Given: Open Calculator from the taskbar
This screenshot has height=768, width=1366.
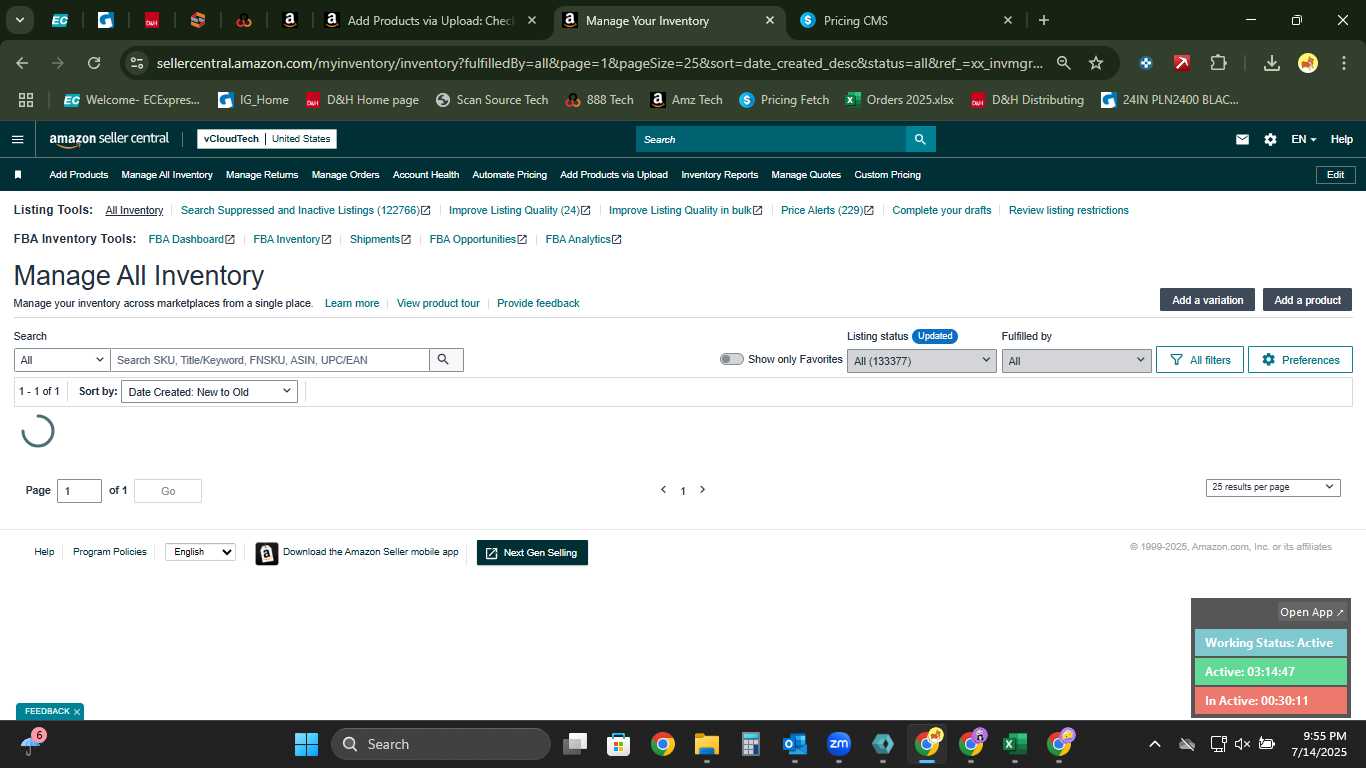Looking at the screenshot, I should (751, 744).
